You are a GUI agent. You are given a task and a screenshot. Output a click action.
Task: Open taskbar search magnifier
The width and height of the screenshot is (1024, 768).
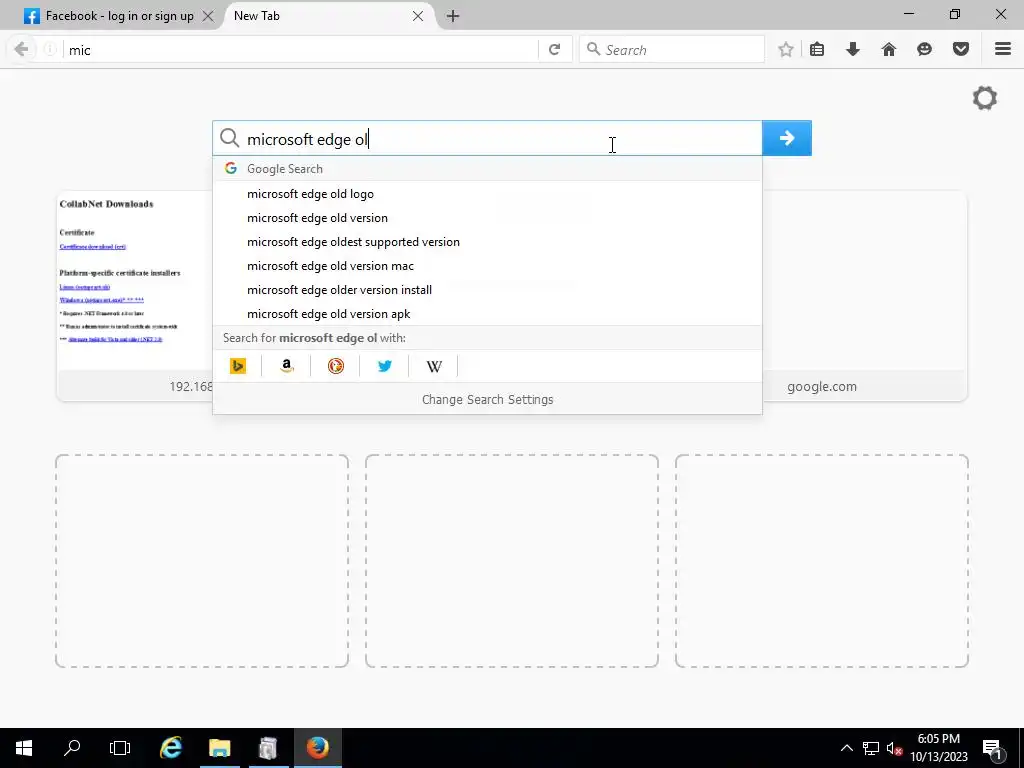(x=72, y=748)
